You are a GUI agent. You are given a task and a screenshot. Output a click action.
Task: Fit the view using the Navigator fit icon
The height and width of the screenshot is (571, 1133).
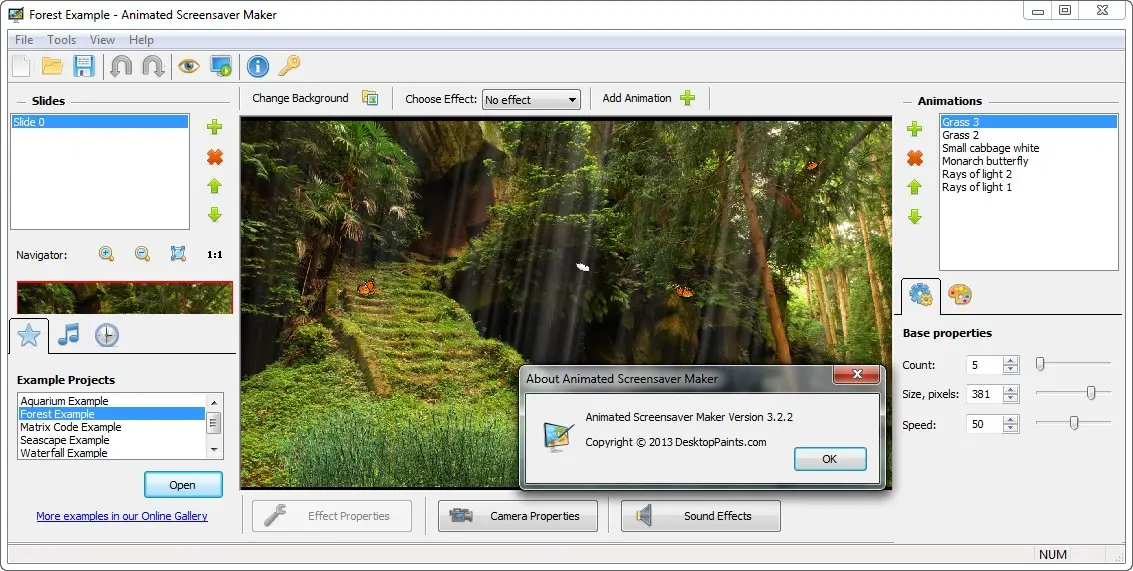pos(178,254)
